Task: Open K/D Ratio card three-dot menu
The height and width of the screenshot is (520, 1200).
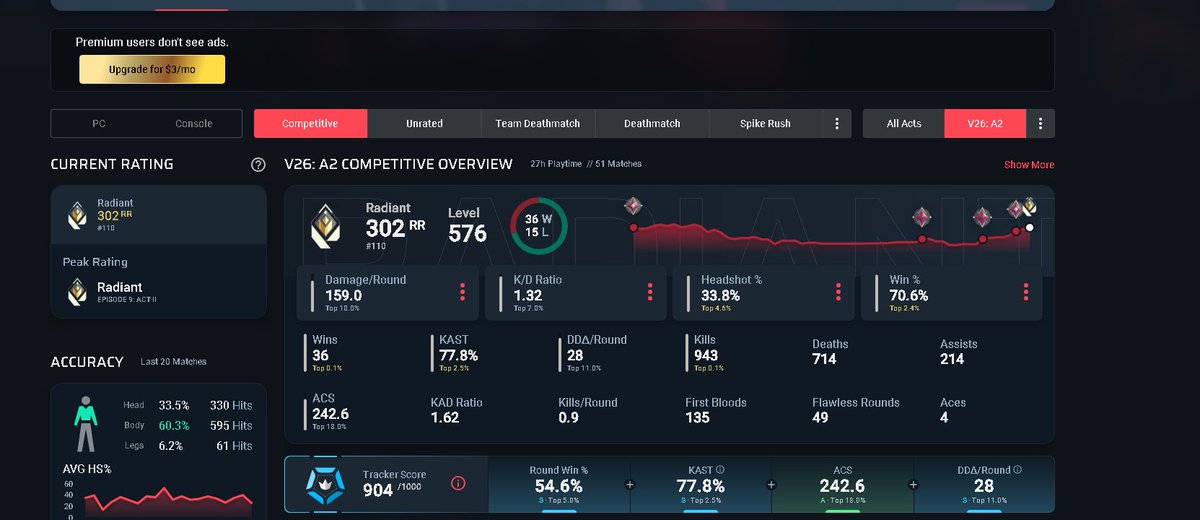Action: (650, 292)
